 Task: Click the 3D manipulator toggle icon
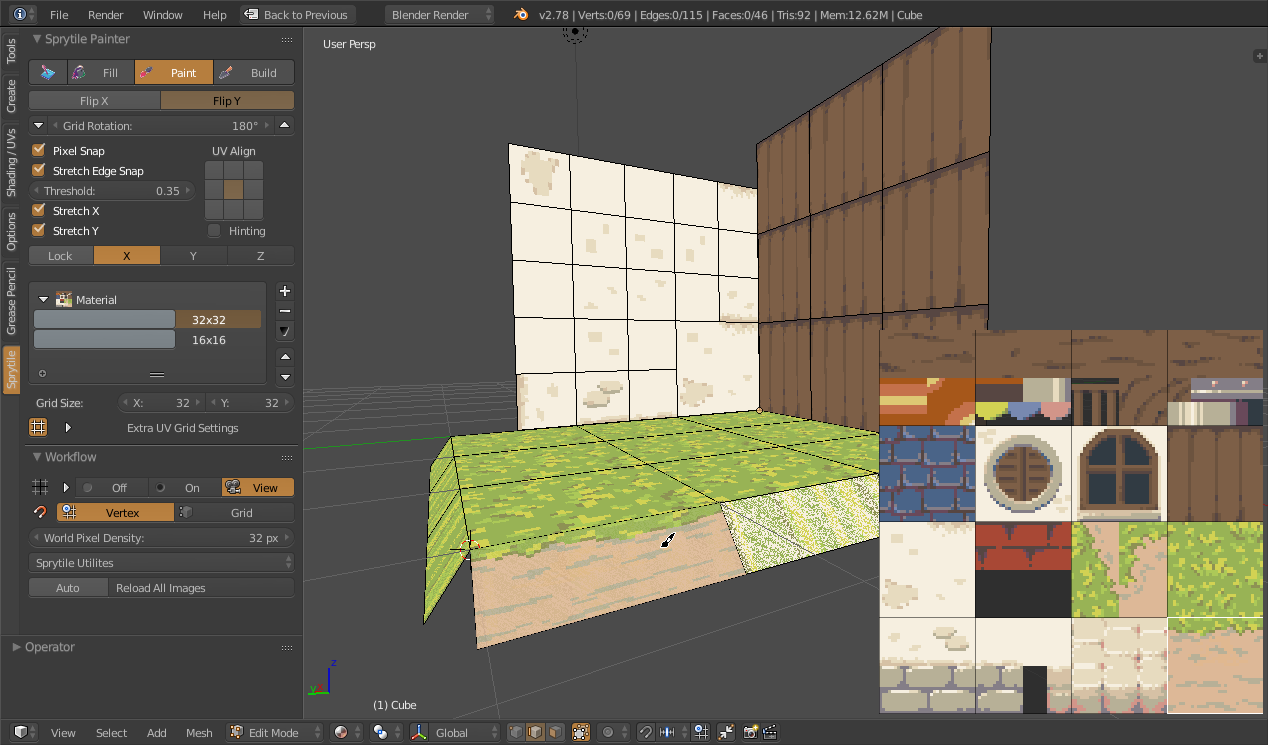pos(420,732)
